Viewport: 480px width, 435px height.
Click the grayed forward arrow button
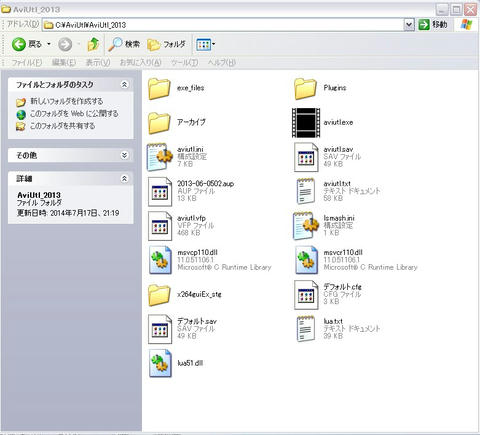pos(65,44)
